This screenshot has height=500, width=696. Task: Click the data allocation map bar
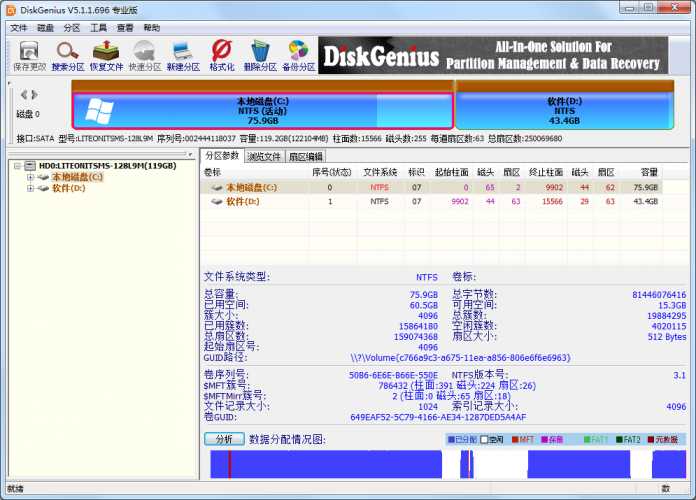448,464
